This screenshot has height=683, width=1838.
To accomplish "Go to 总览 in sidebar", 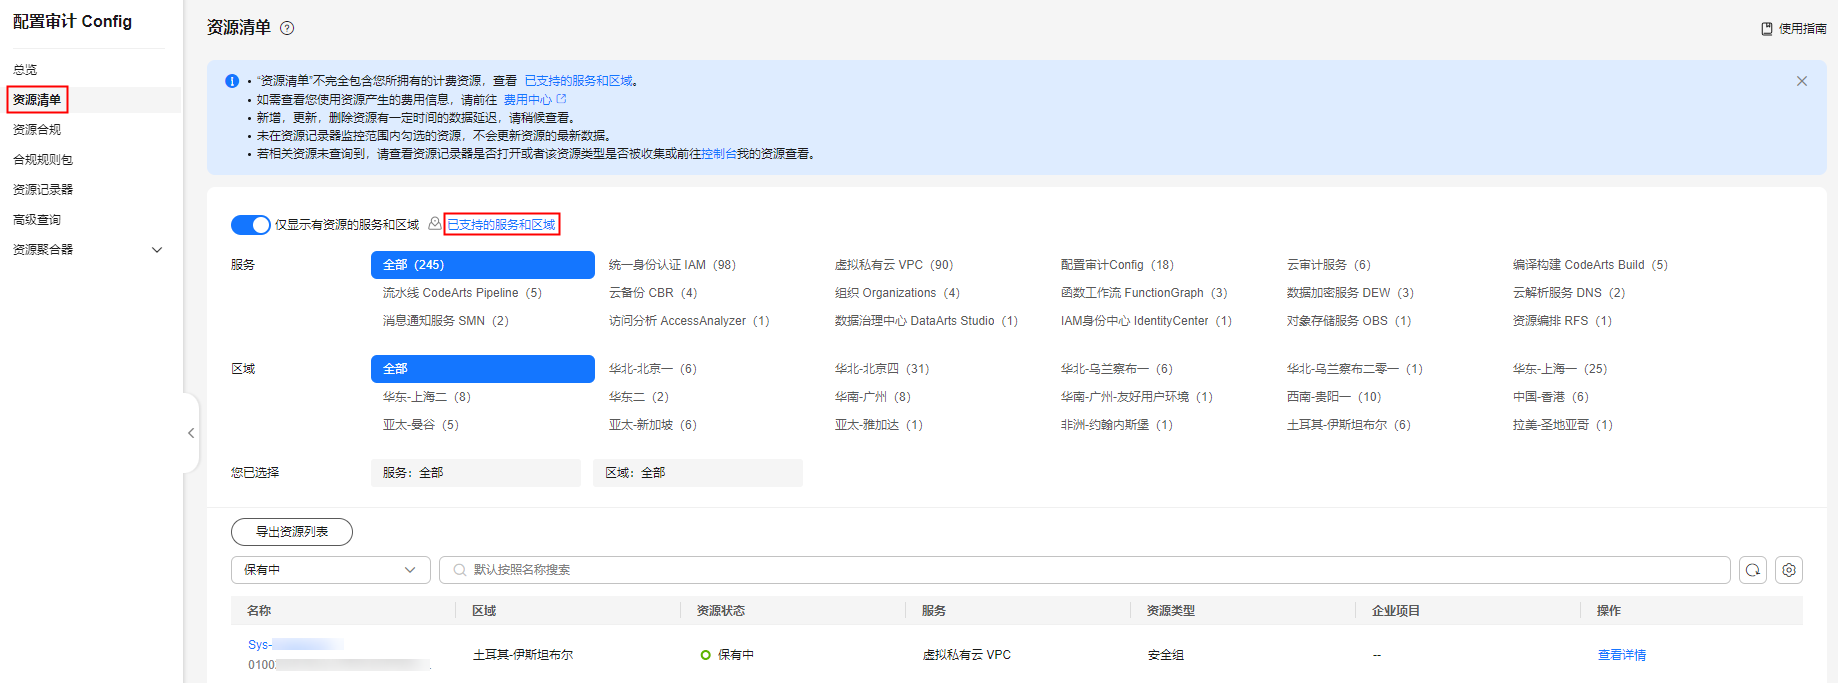I will [x=25, y=70].
